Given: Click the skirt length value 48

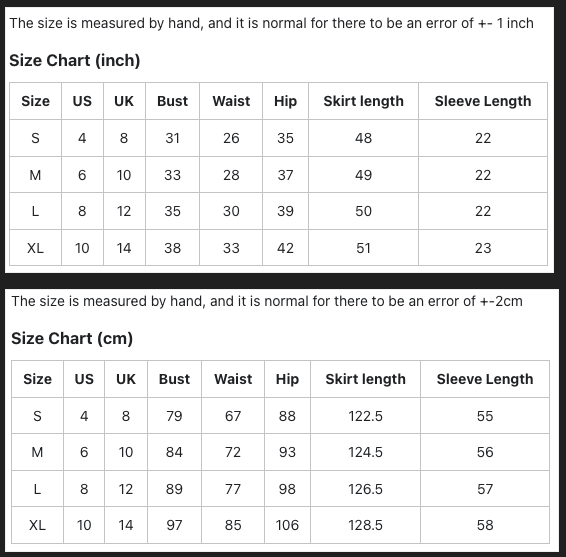Looking at the screenshot, I should (363, 138).
